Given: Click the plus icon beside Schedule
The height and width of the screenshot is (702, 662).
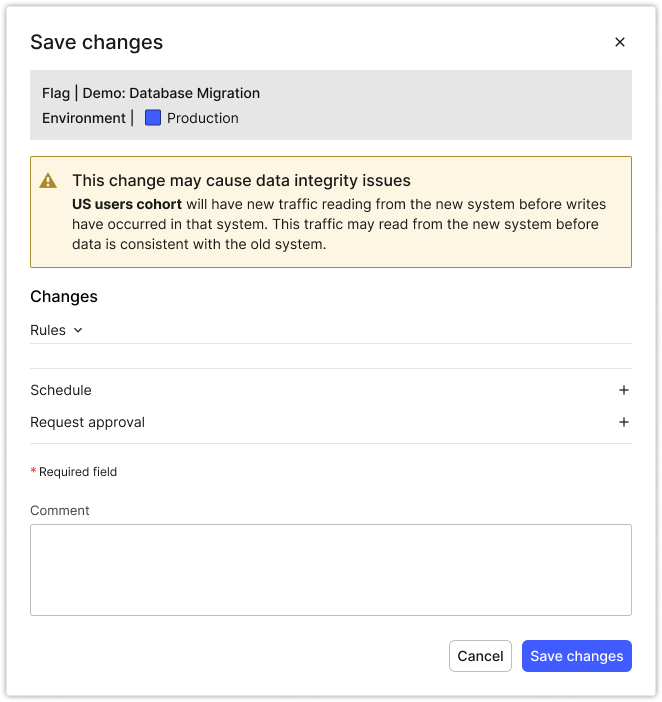Looking at the screenshot, I should [x=623, y=390].
